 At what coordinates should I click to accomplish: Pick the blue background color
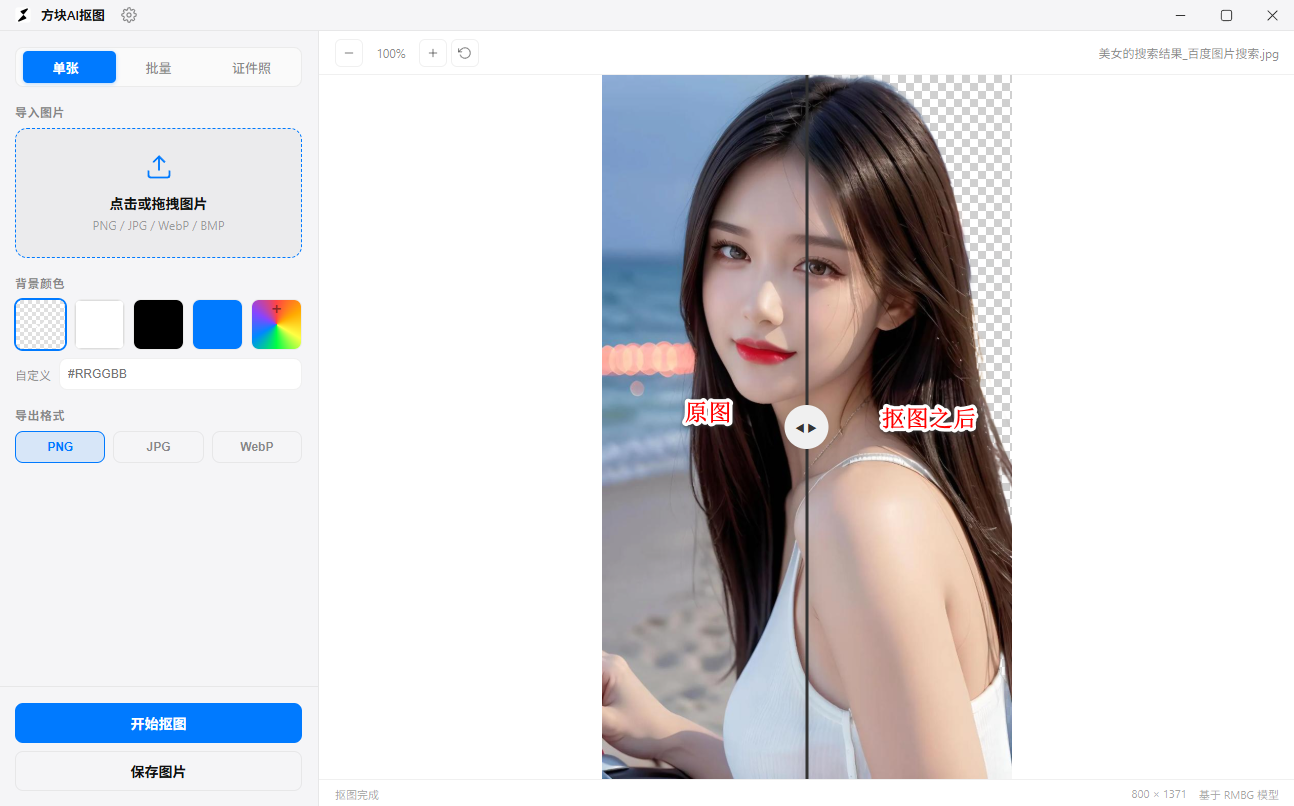tap(218, 324)
